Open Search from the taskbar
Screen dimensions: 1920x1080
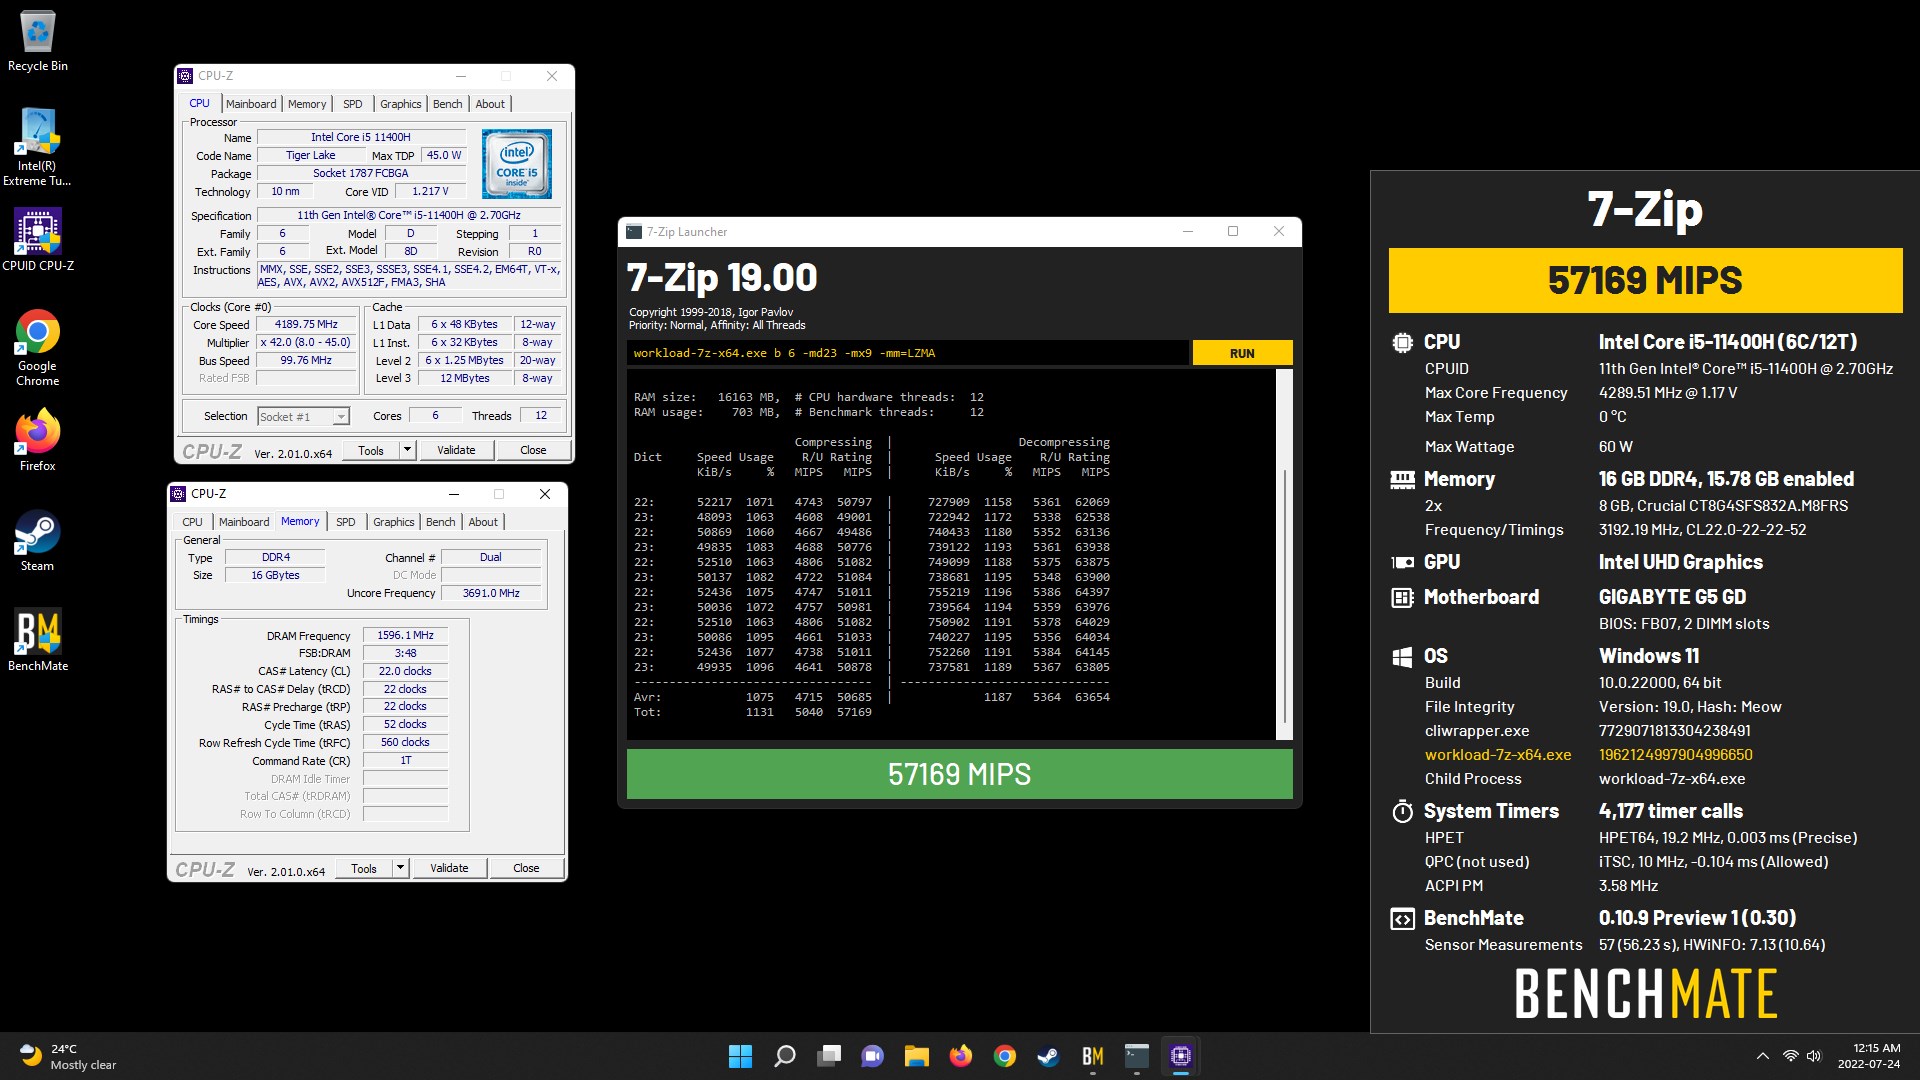pyautogui.click(x=785, y=1056)
